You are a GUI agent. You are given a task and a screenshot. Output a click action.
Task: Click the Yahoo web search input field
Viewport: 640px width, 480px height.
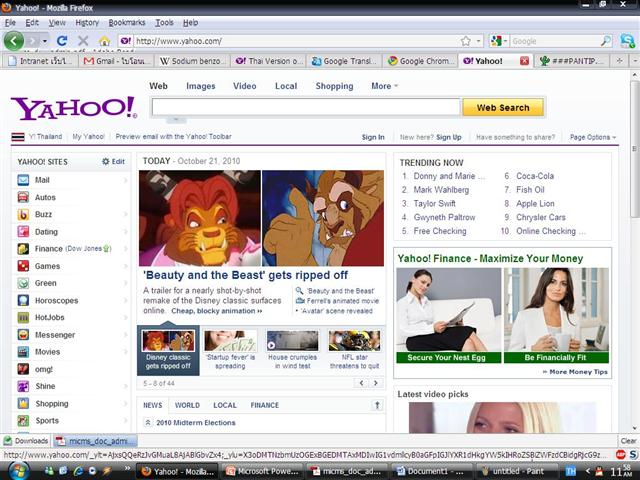(x=306, y=107)
